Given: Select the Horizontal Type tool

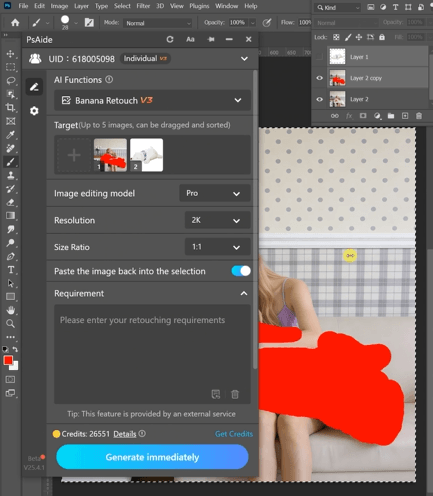Looking at the screenshot, I should pos(10,270).
